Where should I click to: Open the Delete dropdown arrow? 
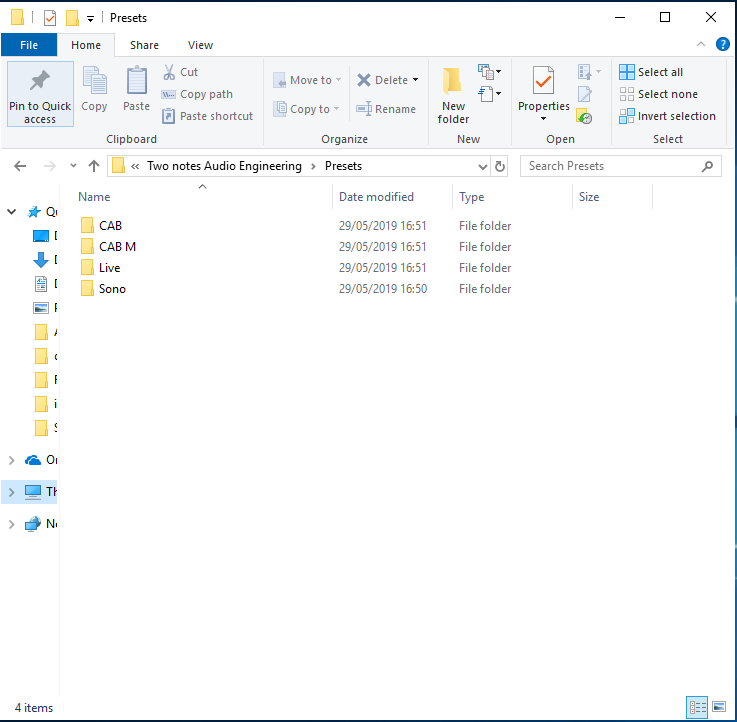(x=415, y=80)
